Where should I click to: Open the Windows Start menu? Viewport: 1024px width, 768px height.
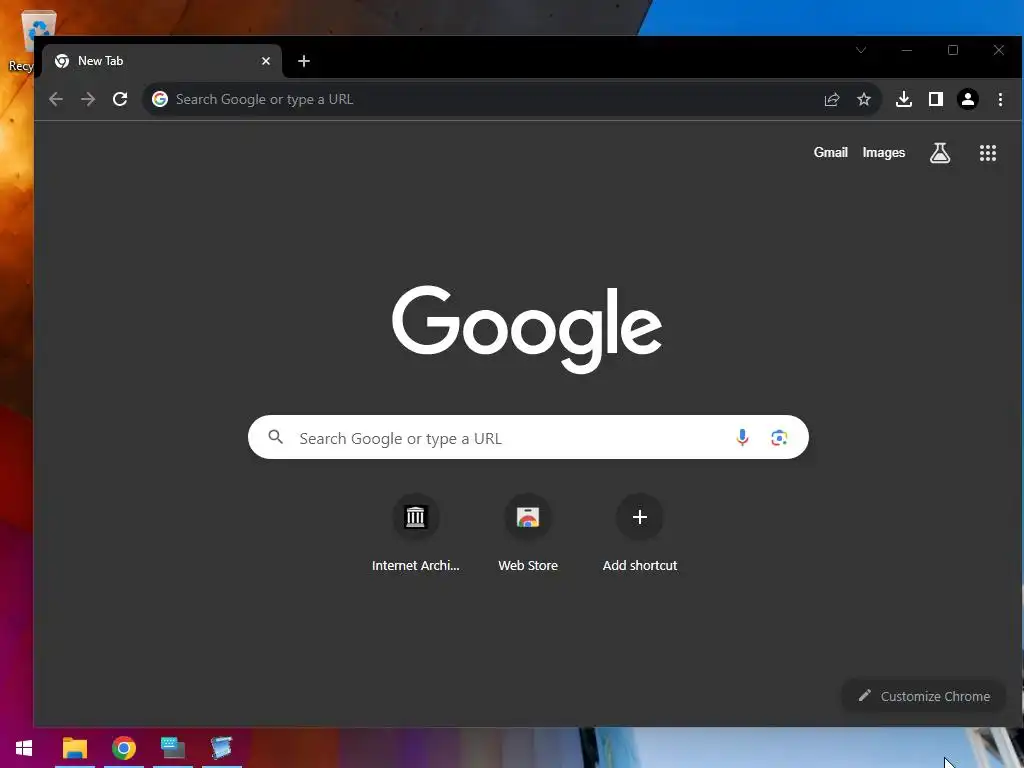24,748
